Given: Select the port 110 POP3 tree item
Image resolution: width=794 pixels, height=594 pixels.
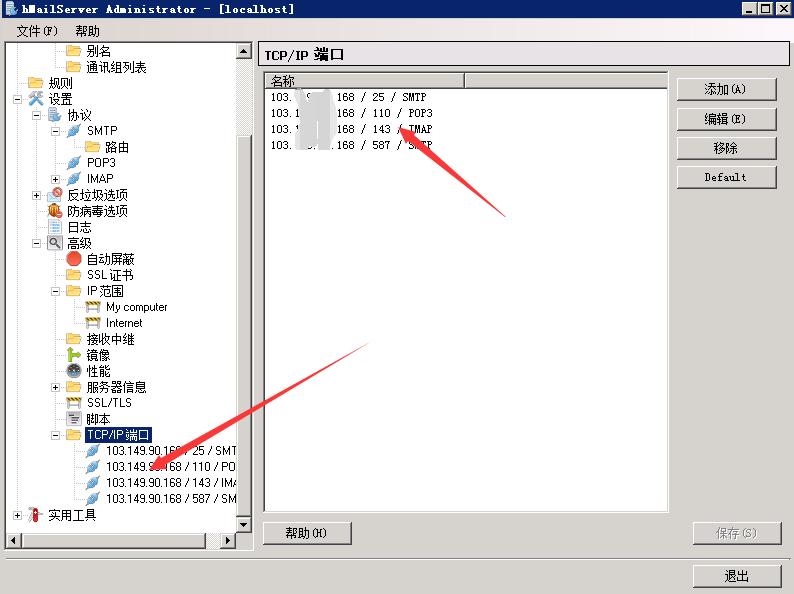Looking at the screenshot, I should click(x=171, y=466).
